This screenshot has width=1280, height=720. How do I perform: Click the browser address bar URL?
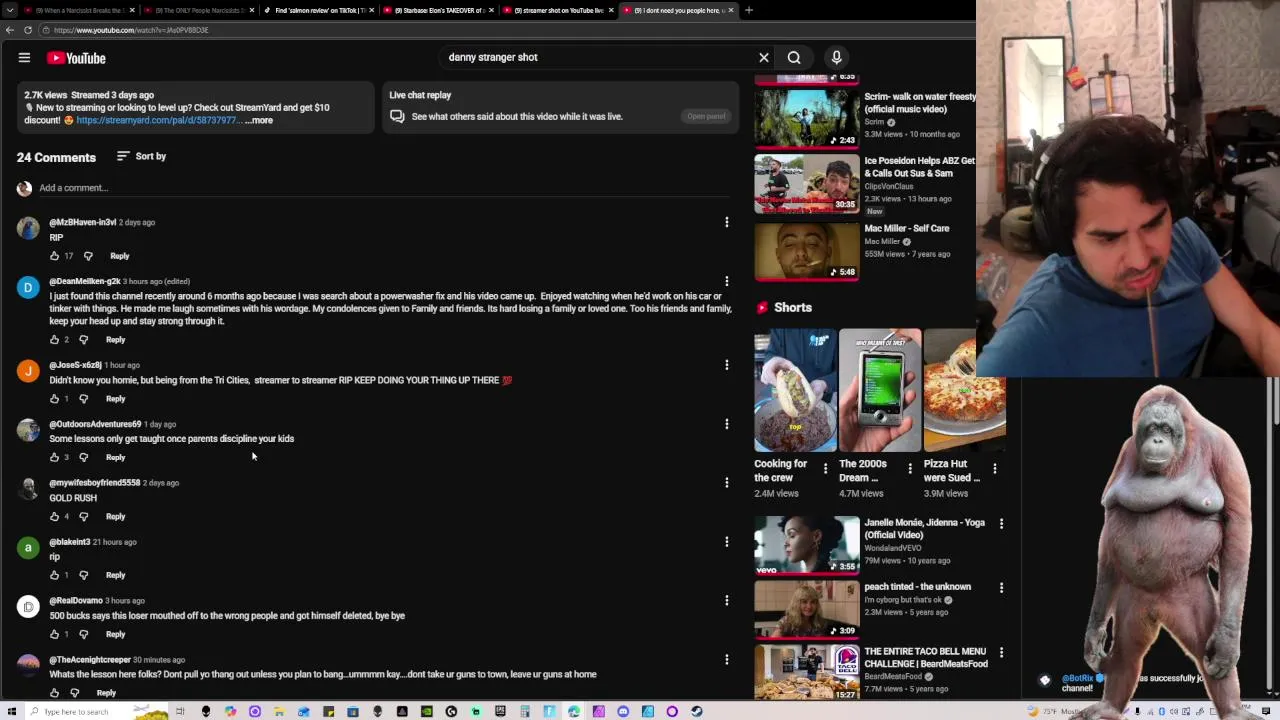click(x=131, y=30)
